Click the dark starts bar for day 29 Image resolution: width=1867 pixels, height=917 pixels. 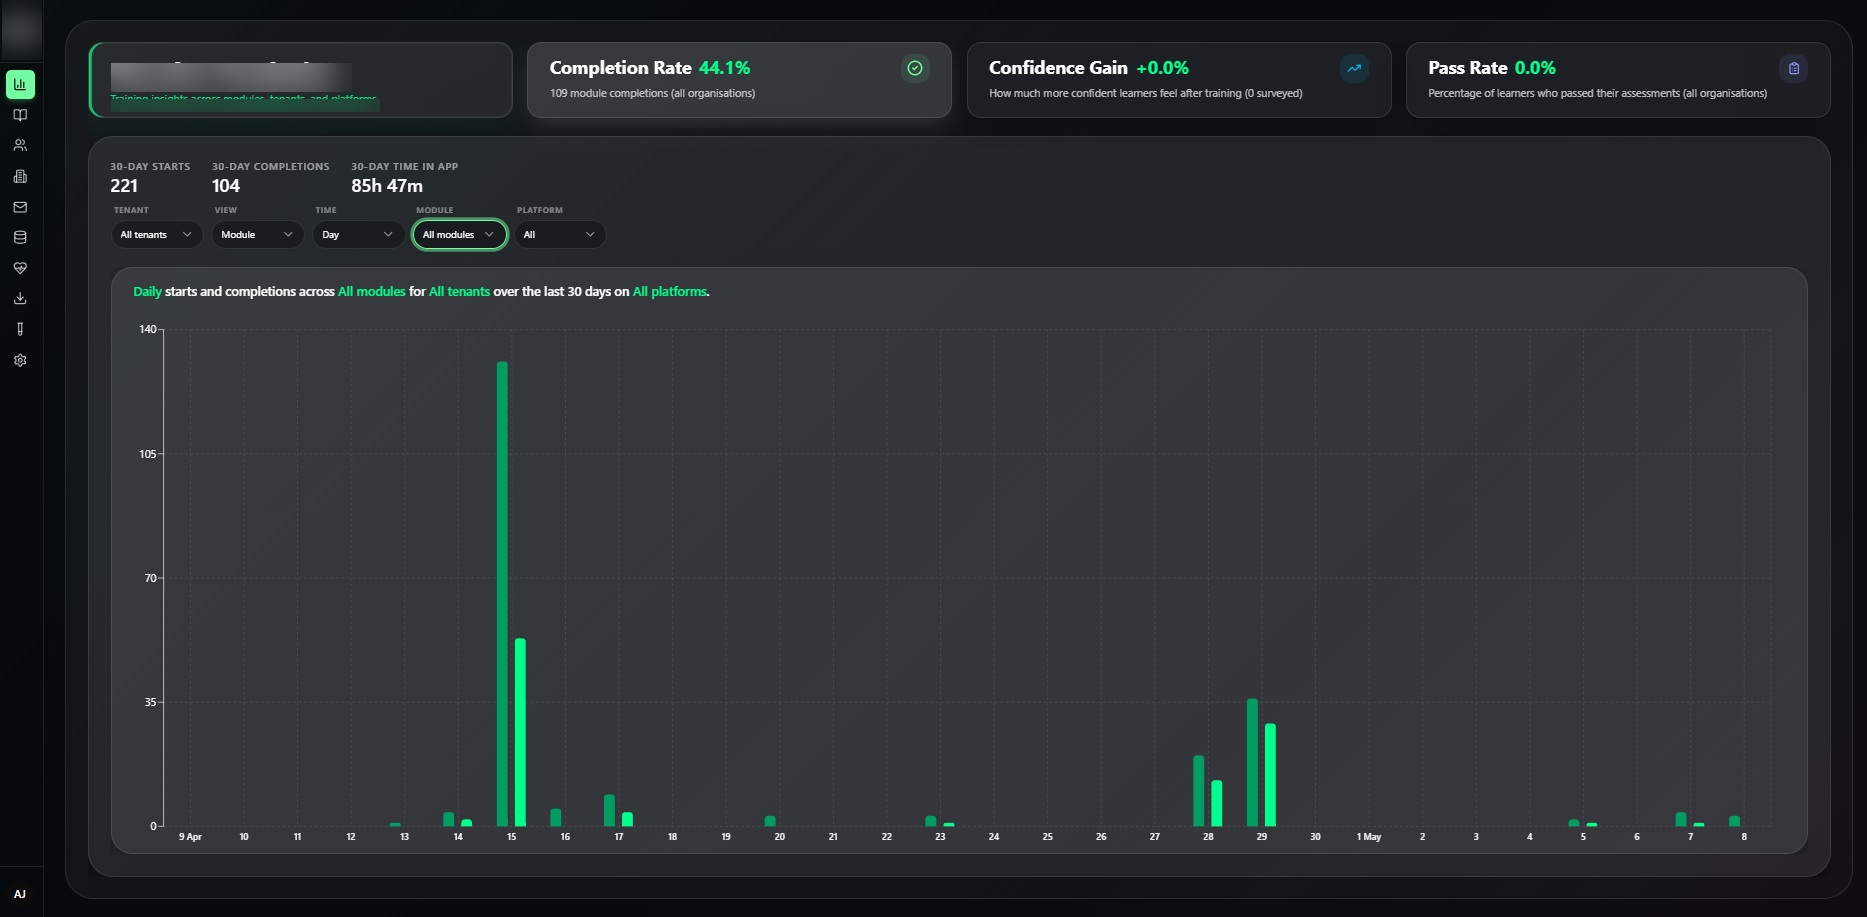coord(1252,762)
